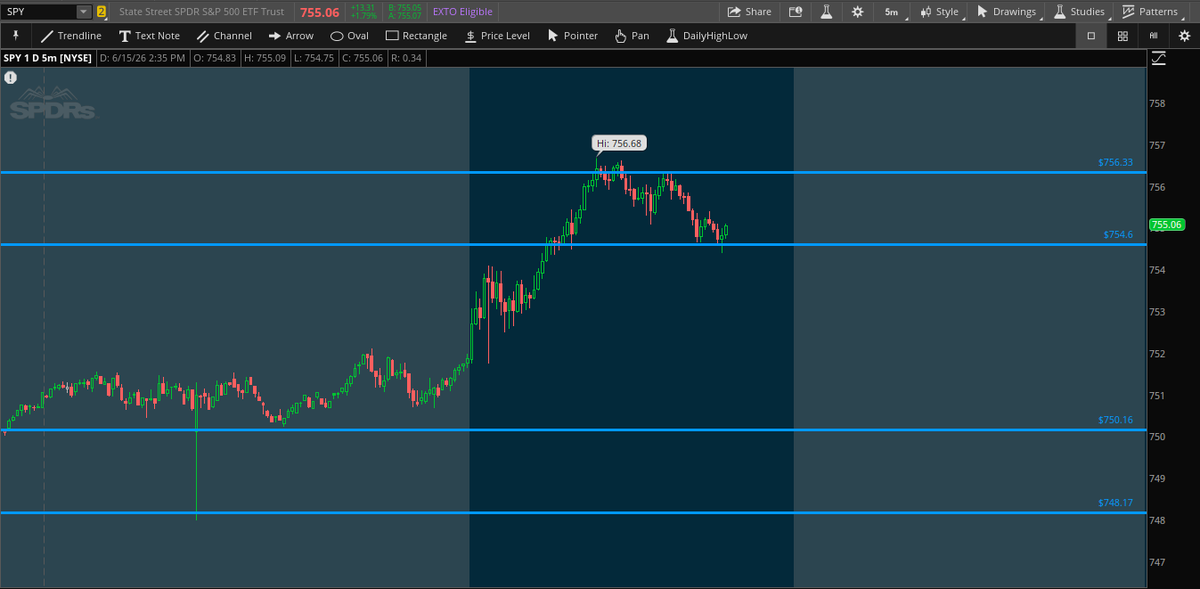The height and width of the screenshot is (589, 1200).
Task: Click the H: 755.09 high value
Action: pyautogui.click(x=263, y=58)
